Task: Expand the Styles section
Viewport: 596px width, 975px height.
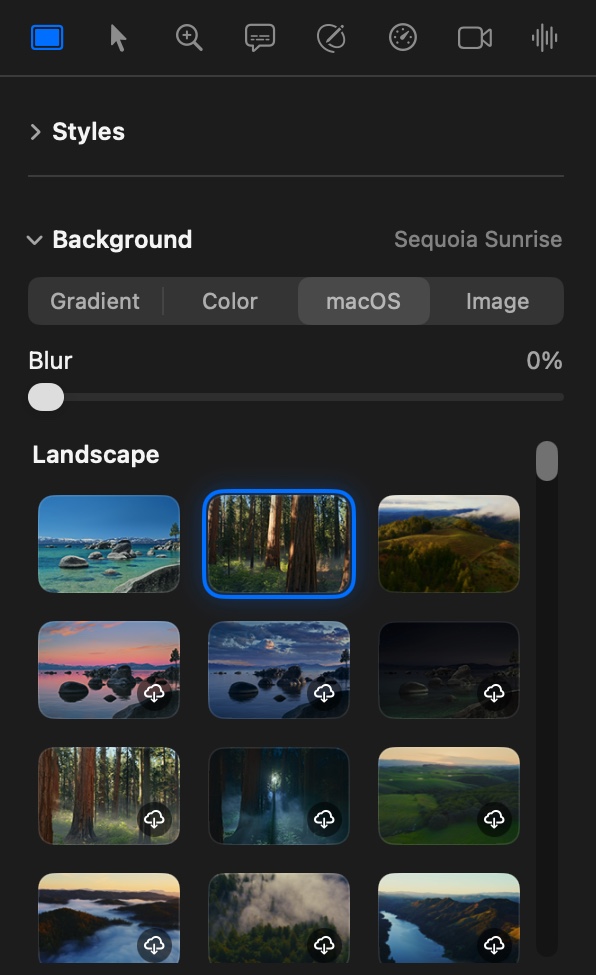Action: pos(35,132)
